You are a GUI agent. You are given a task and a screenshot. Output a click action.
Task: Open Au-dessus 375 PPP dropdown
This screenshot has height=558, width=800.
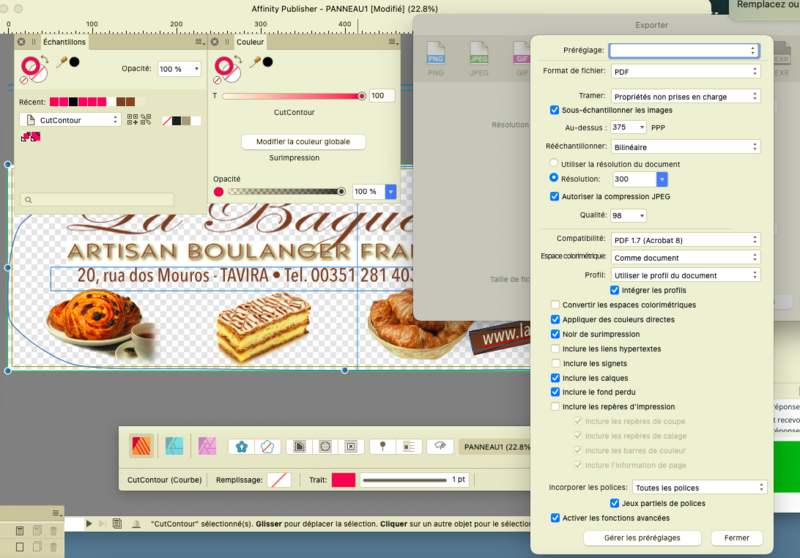[629, 127]
